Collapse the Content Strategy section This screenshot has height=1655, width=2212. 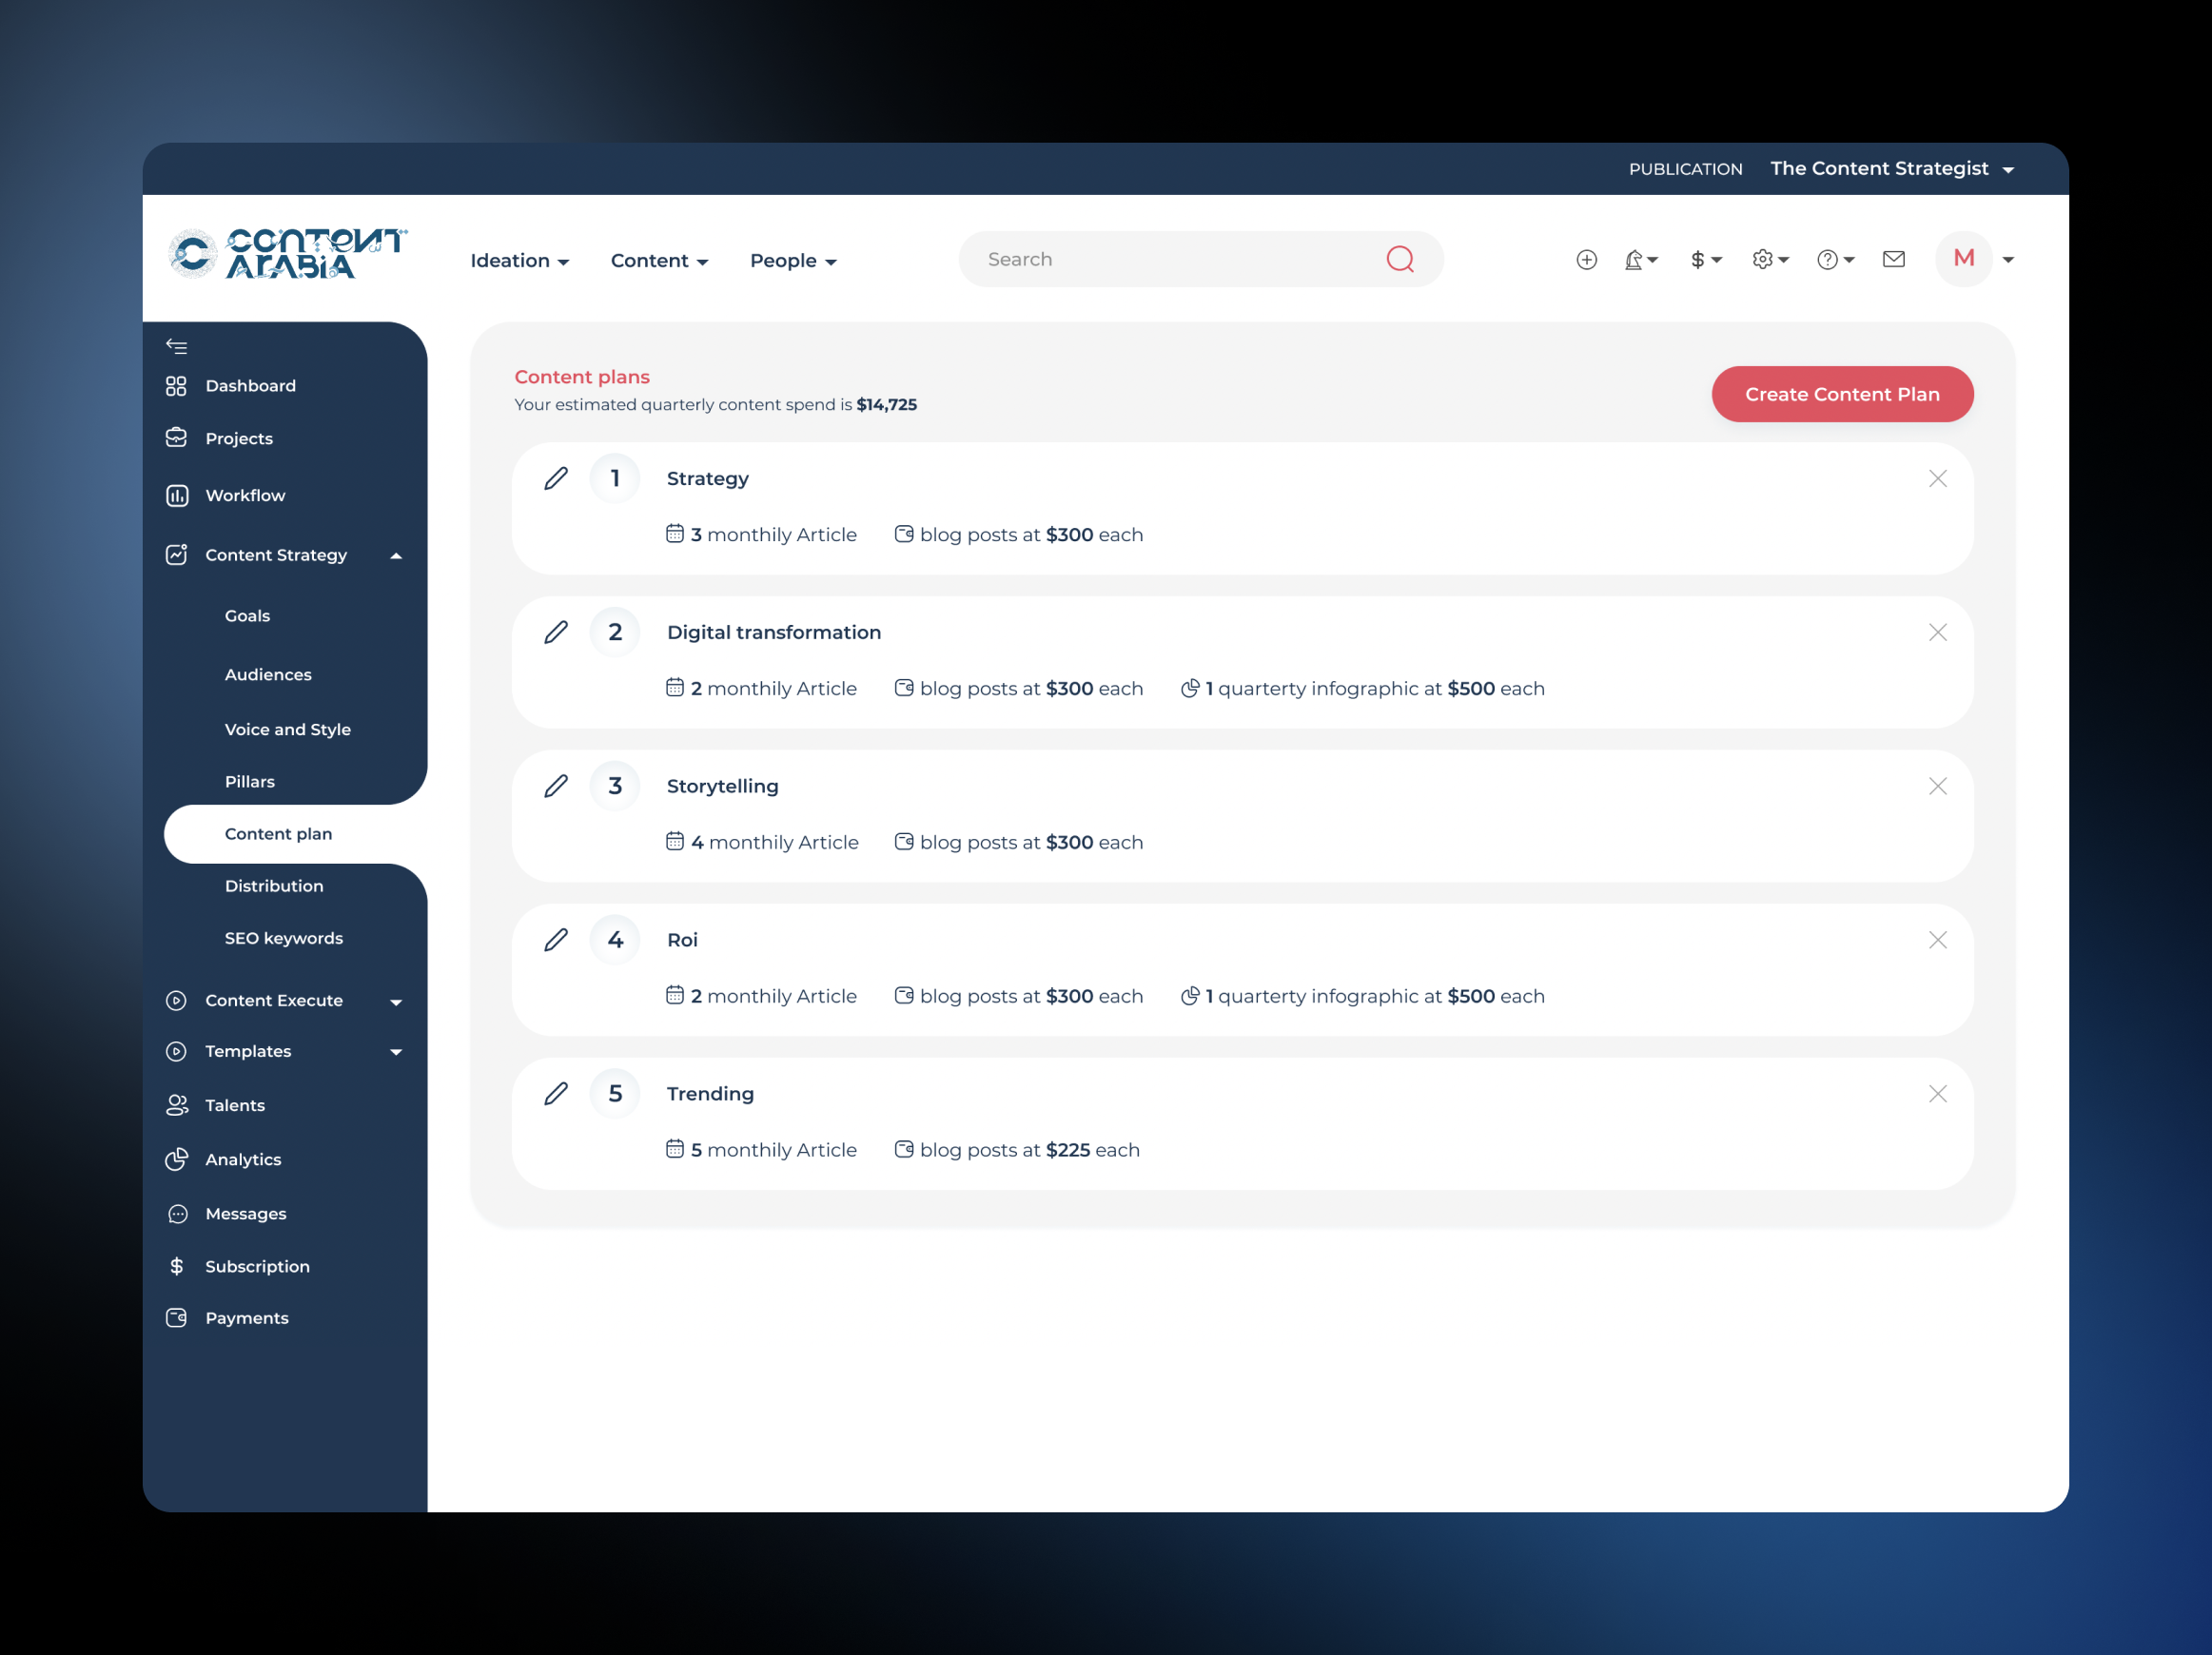396,556
